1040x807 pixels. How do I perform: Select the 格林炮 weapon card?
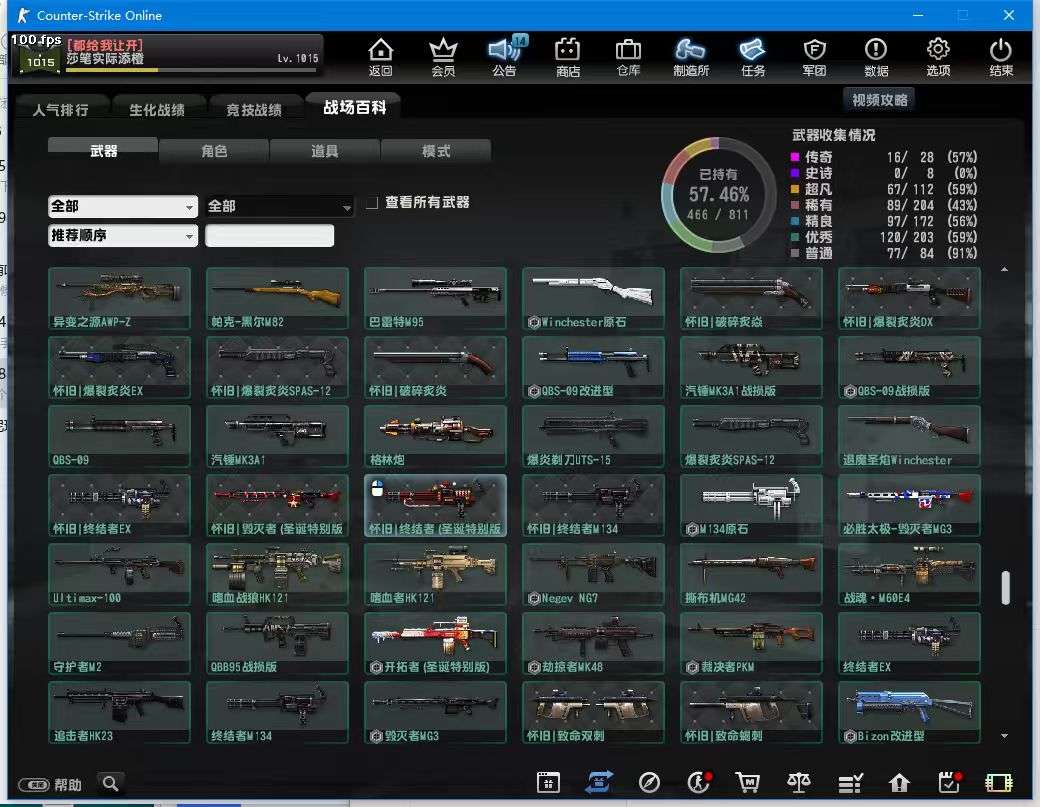tap(435, 436)
